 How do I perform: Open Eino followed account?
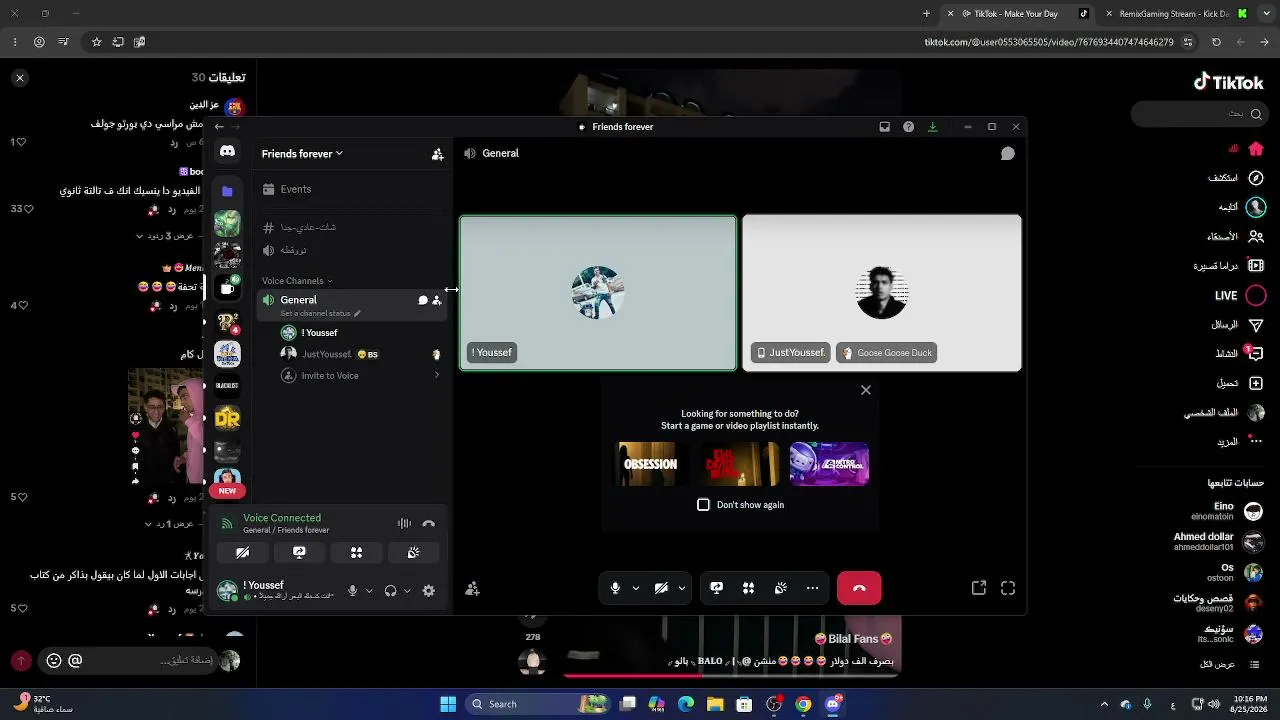[x=1227, y=511]
